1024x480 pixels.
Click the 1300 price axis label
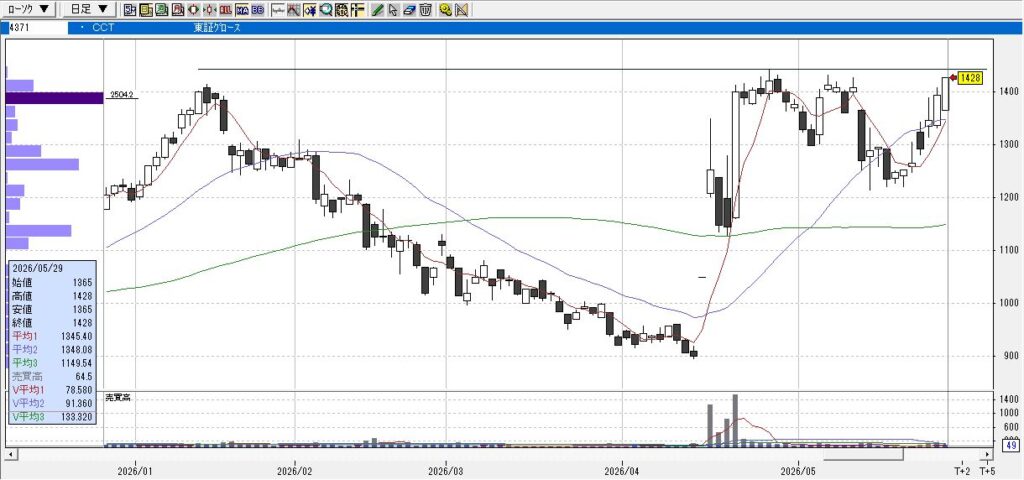point(1008,144)
